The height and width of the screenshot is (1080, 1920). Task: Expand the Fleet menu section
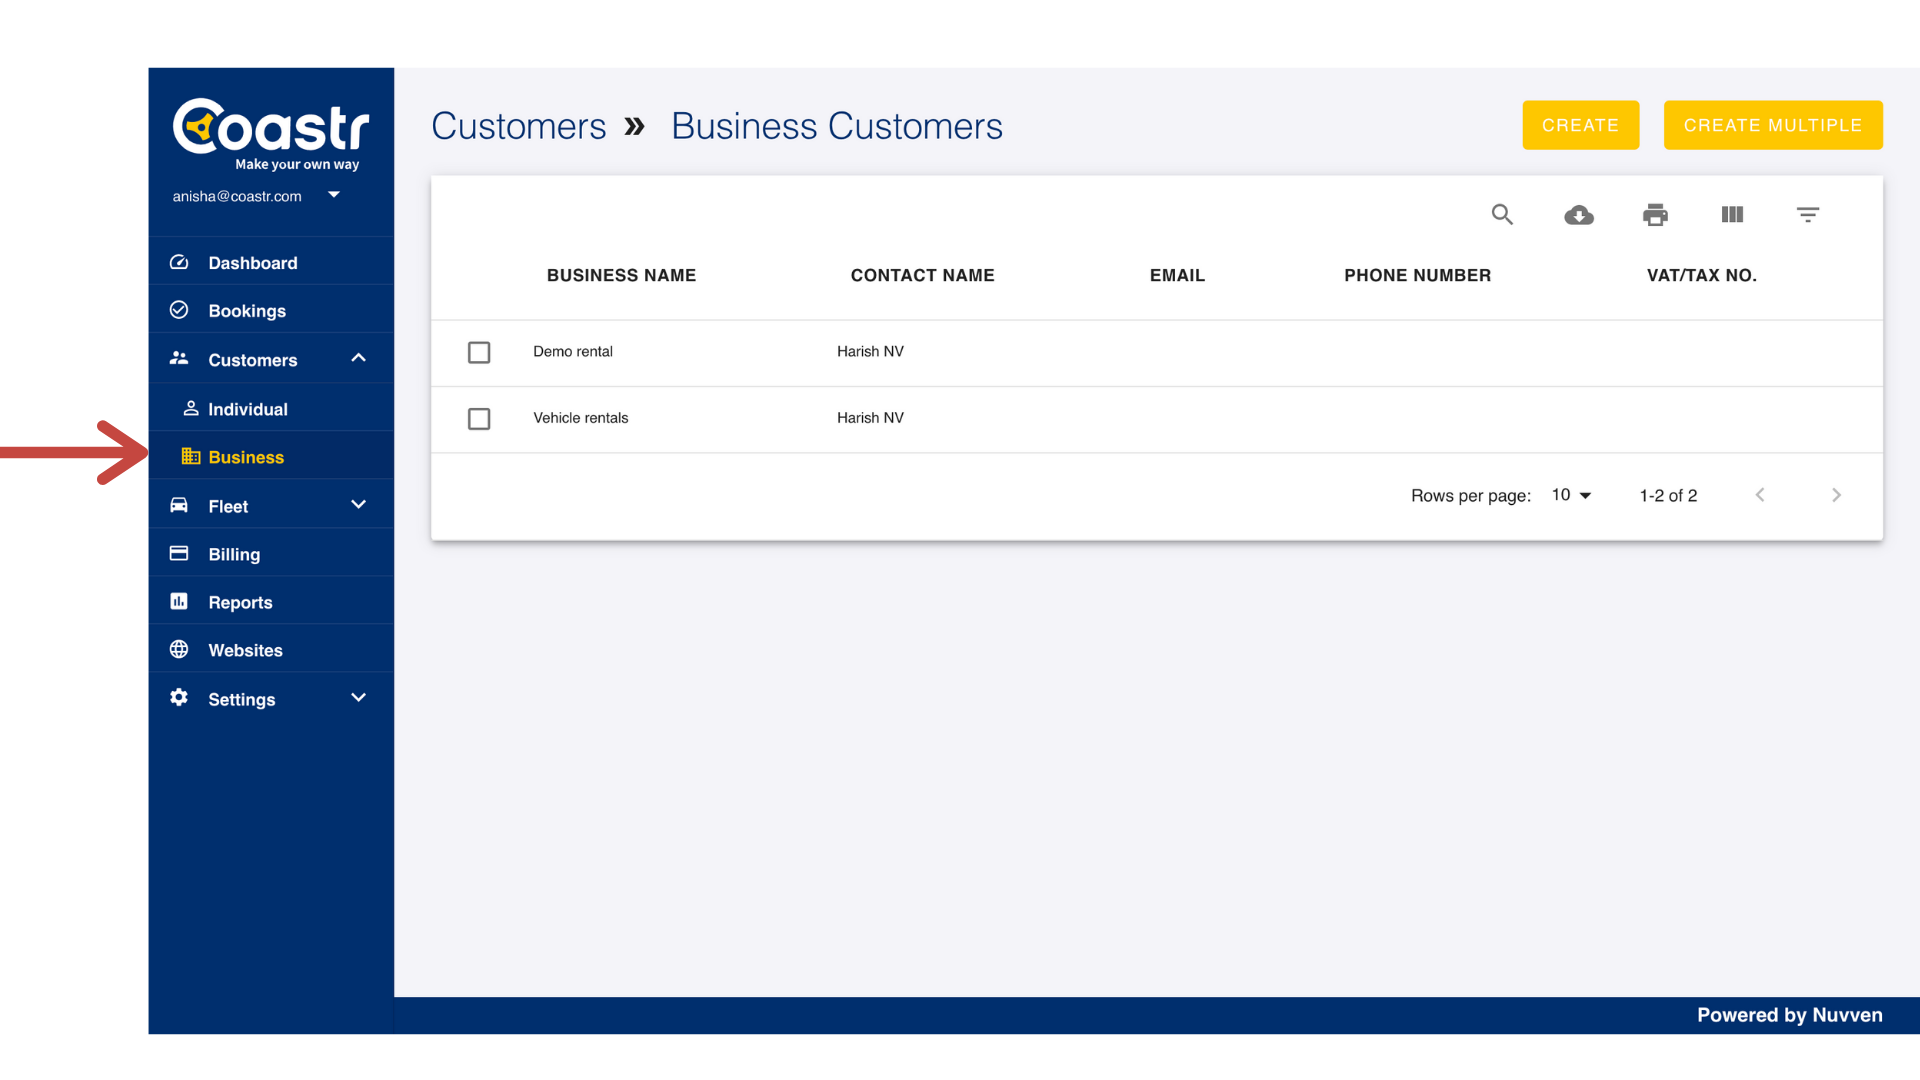point(358,505)
